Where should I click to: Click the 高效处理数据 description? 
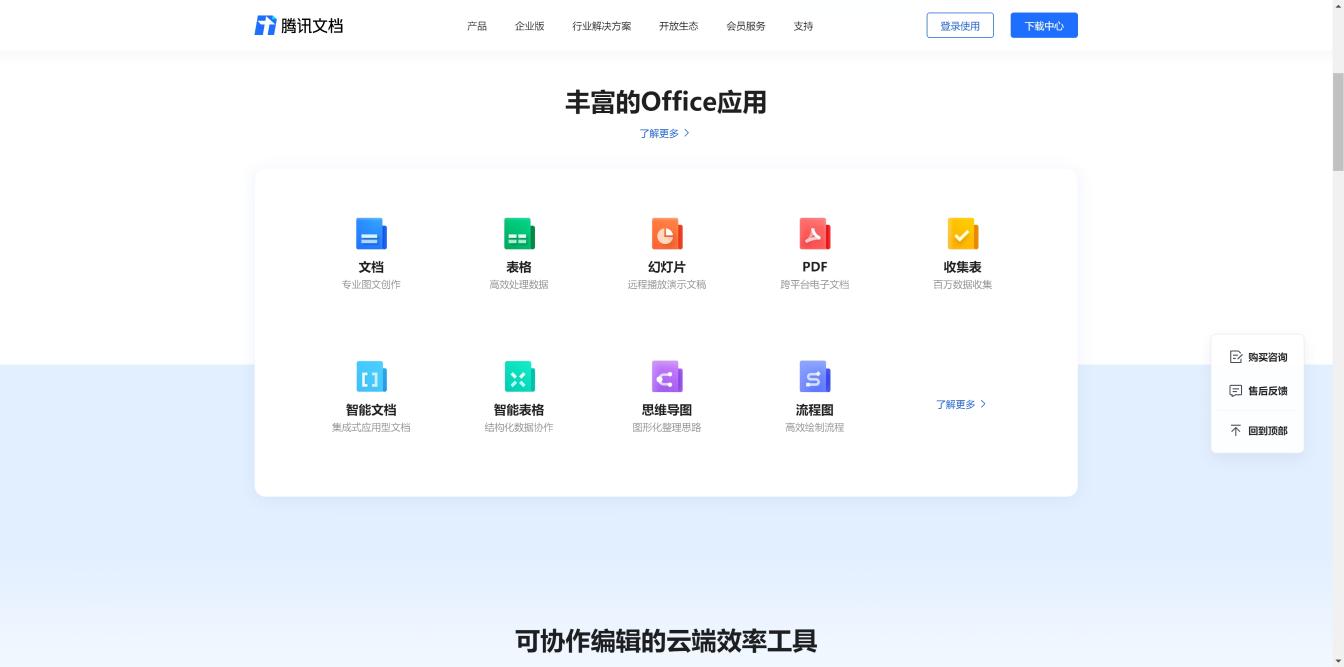pos(519,285)
